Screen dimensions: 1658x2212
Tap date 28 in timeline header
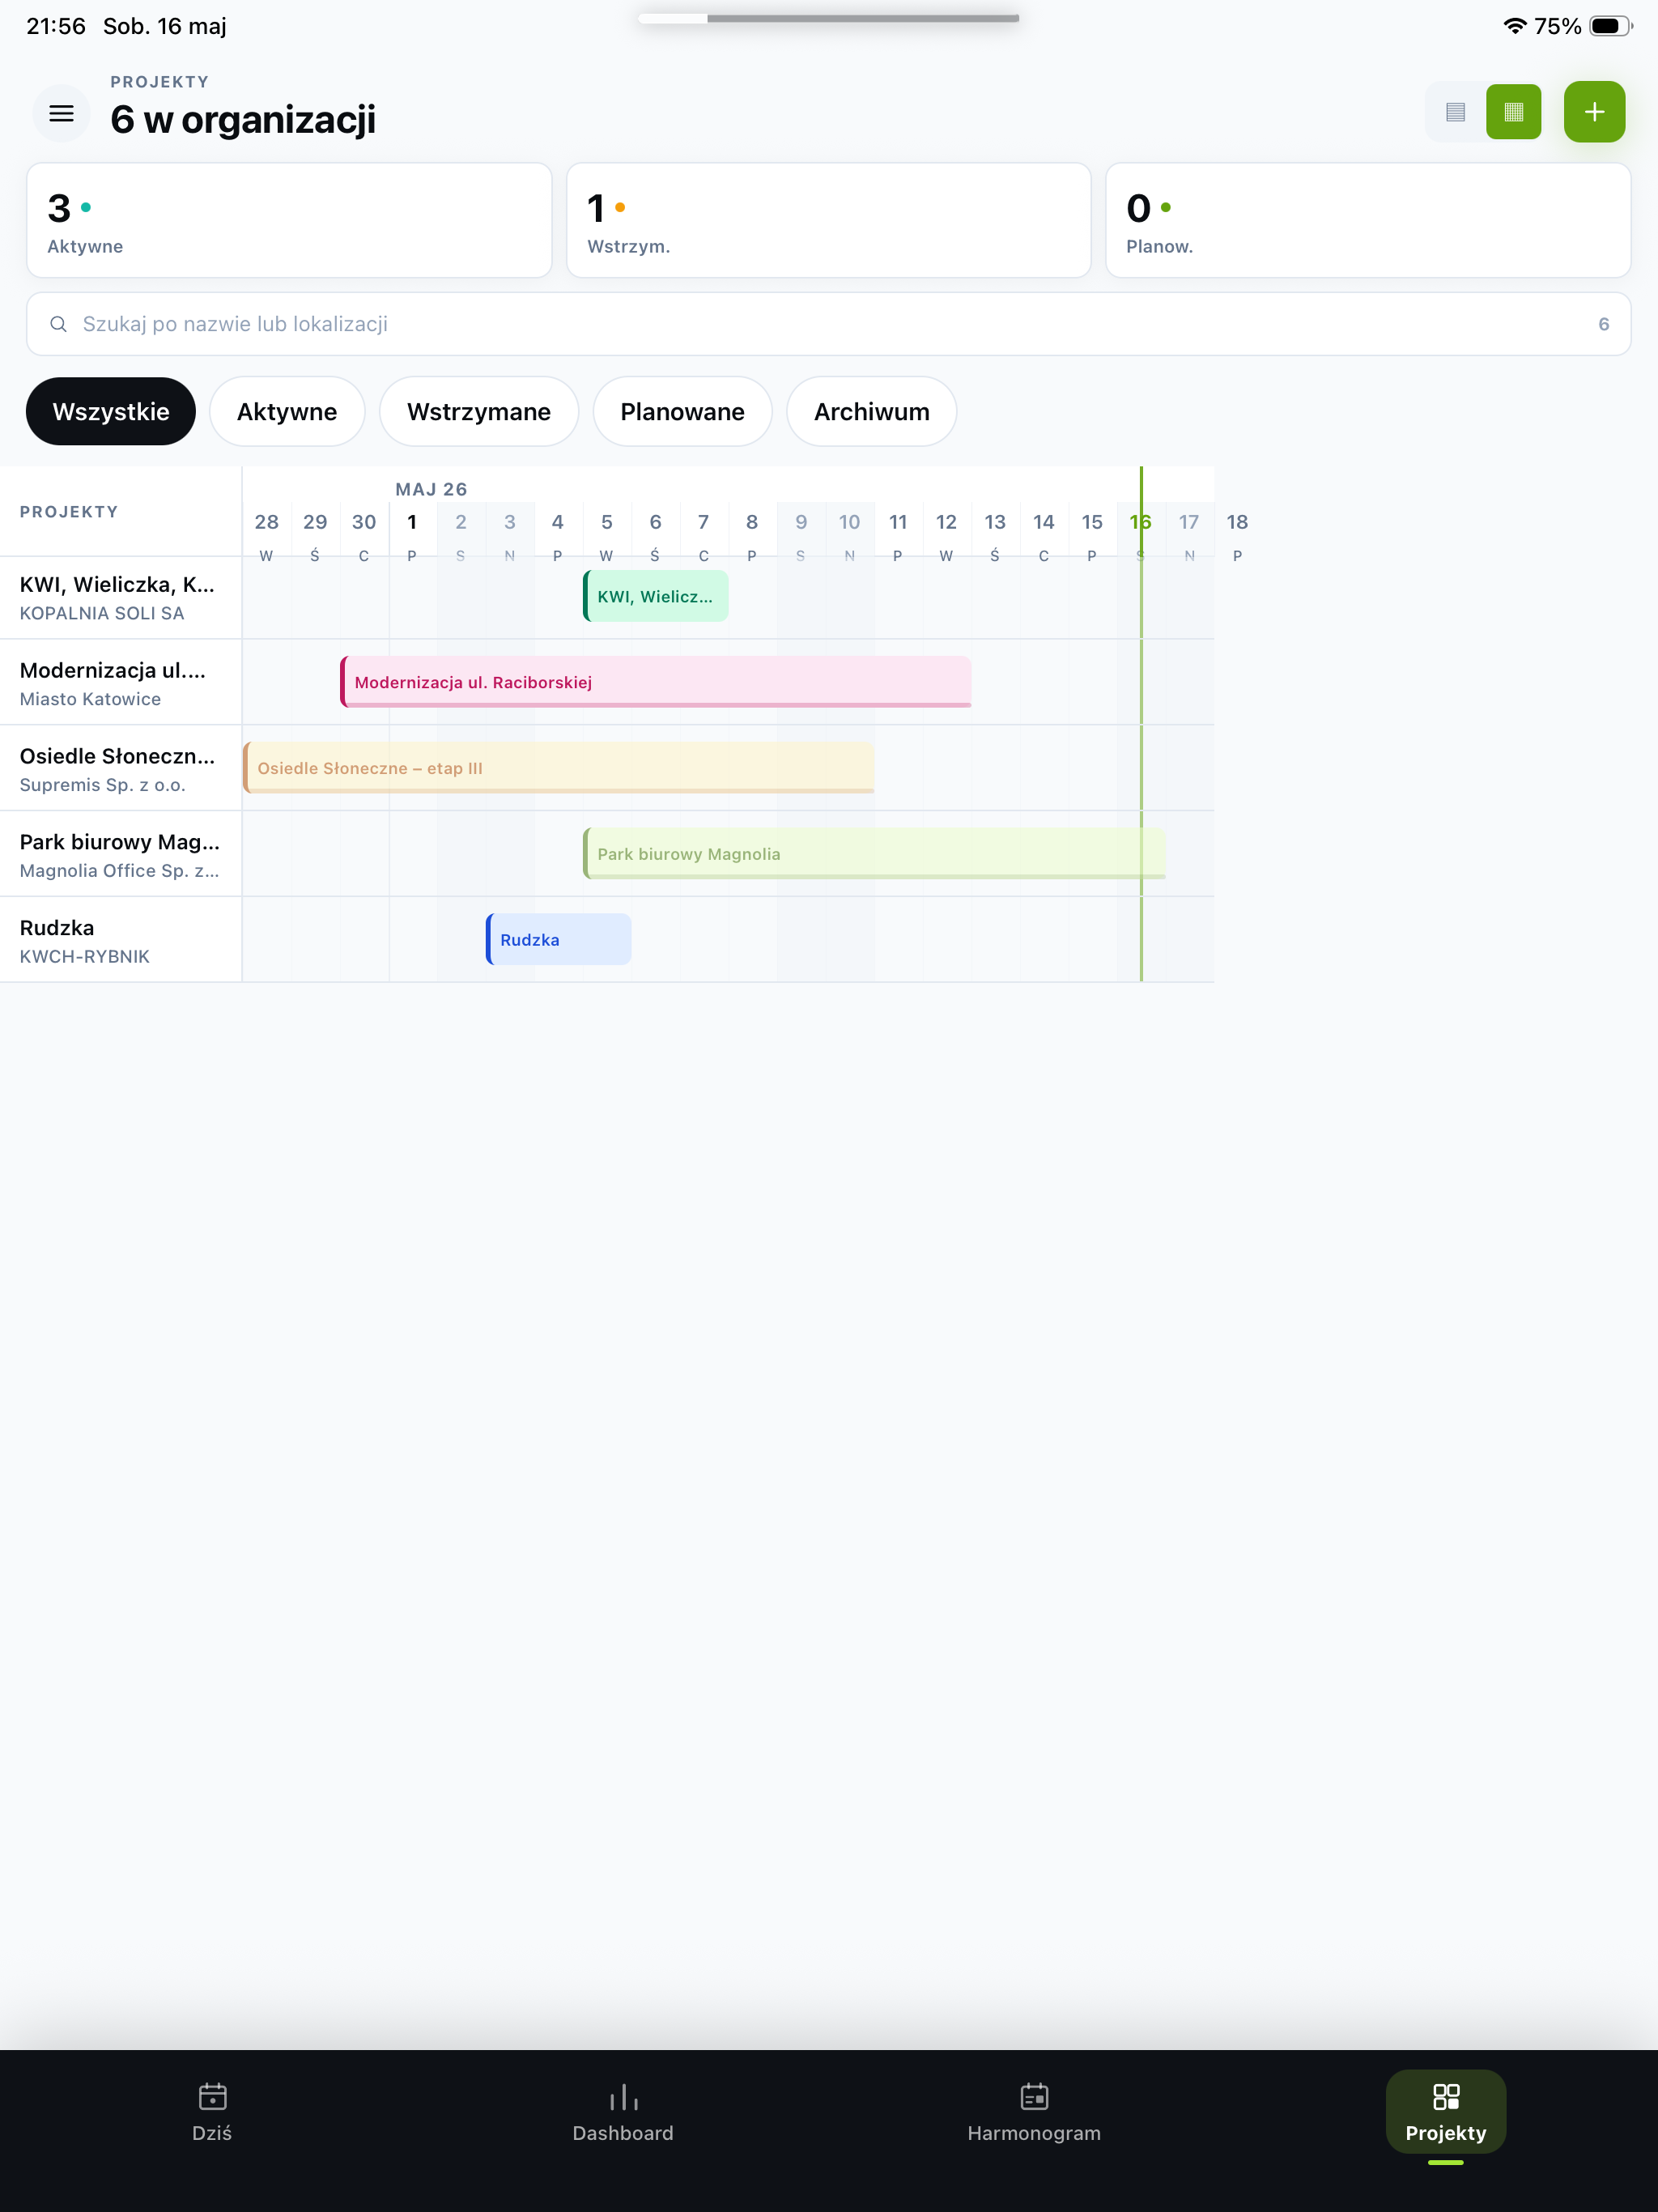tap(267, 522)
